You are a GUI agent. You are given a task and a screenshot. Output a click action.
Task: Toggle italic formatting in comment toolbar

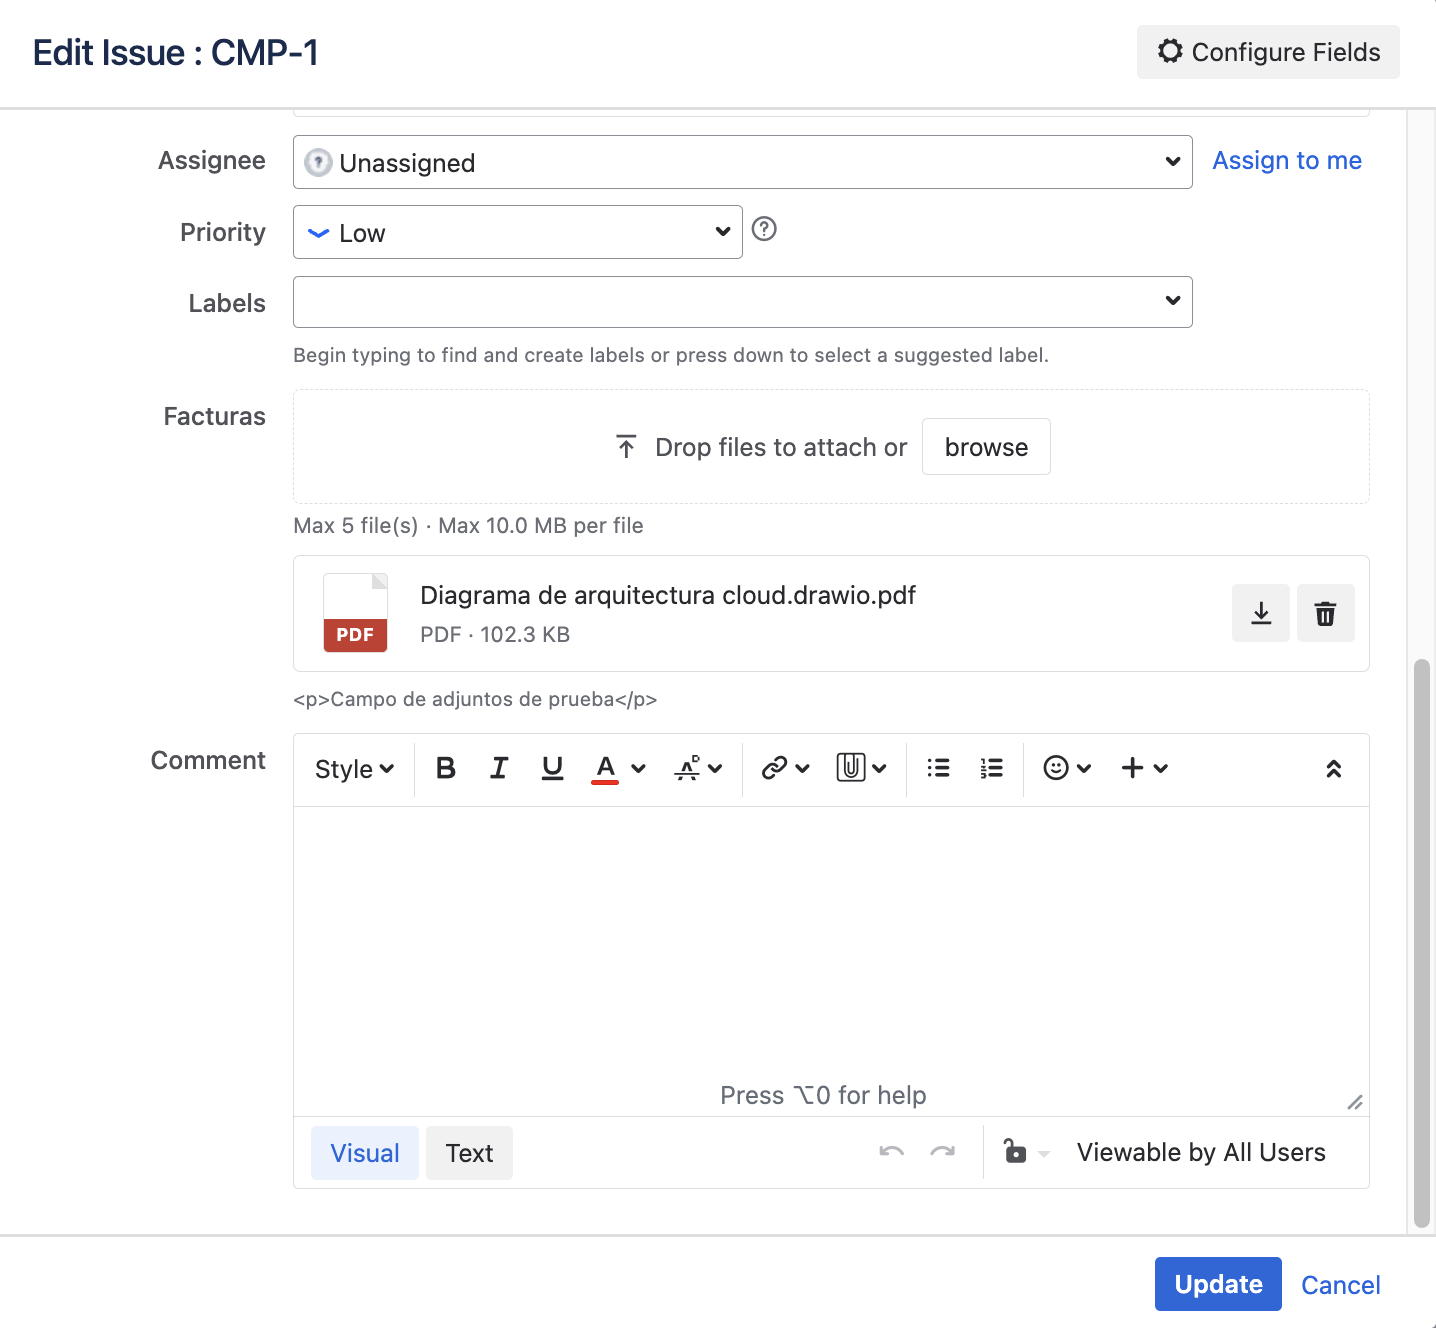pyautogui.click(x=499, y=768)
